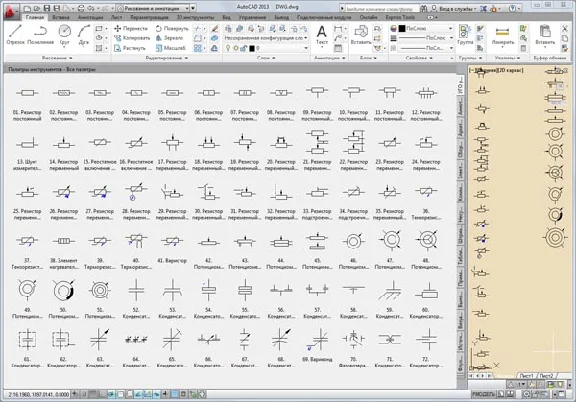The height and width of the screenshot is (402, 576).
Task: Click the open file icon in quick access
Action: pos(36,8)
